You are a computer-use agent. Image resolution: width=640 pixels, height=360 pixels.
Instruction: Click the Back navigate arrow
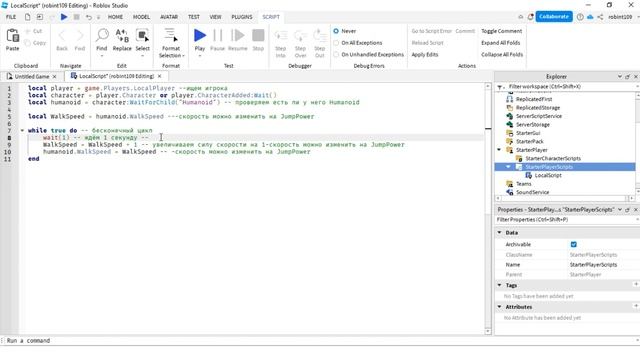62,36
